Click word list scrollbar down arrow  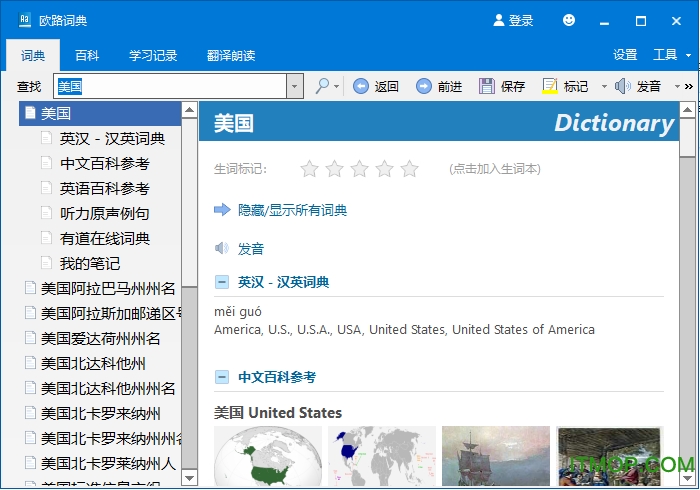189,478
